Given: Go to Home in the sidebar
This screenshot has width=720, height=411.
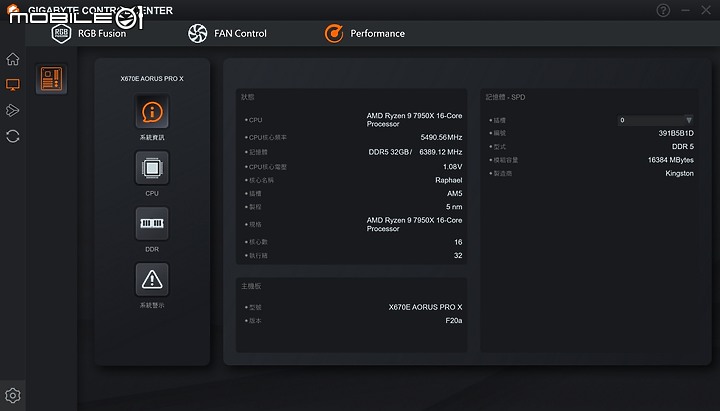Looking at the screenshot, I should tap(13, 59).
